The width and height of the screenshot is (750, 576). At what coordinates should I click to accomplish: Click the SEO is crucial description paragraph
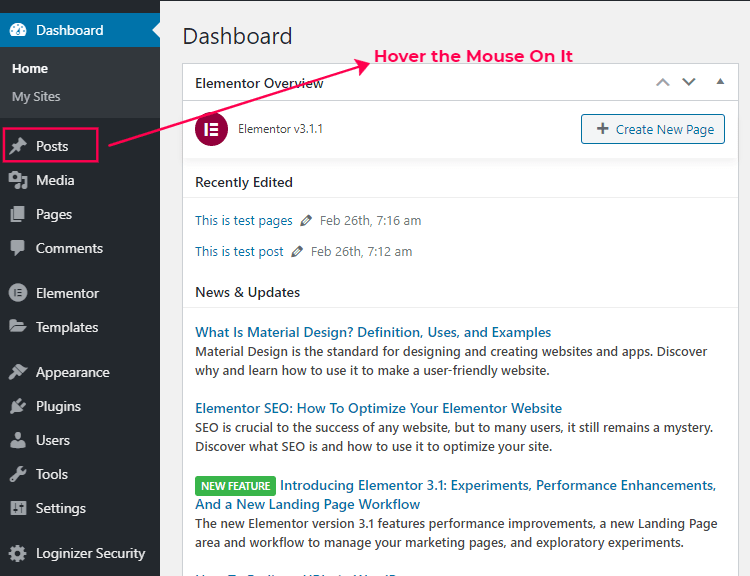pos(454,437)
